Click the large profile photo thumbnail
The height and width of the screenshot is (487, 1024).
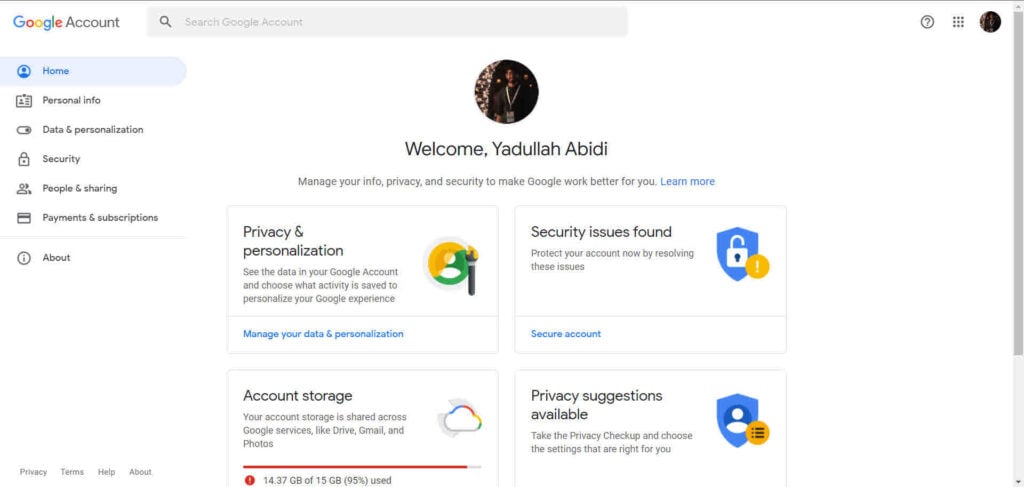[506, 91]
